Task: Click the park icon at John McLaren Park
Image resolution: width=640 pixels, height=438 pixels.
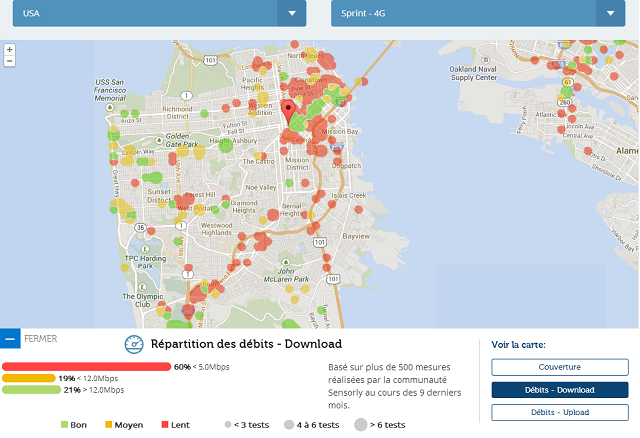Action: click(286, 262)
